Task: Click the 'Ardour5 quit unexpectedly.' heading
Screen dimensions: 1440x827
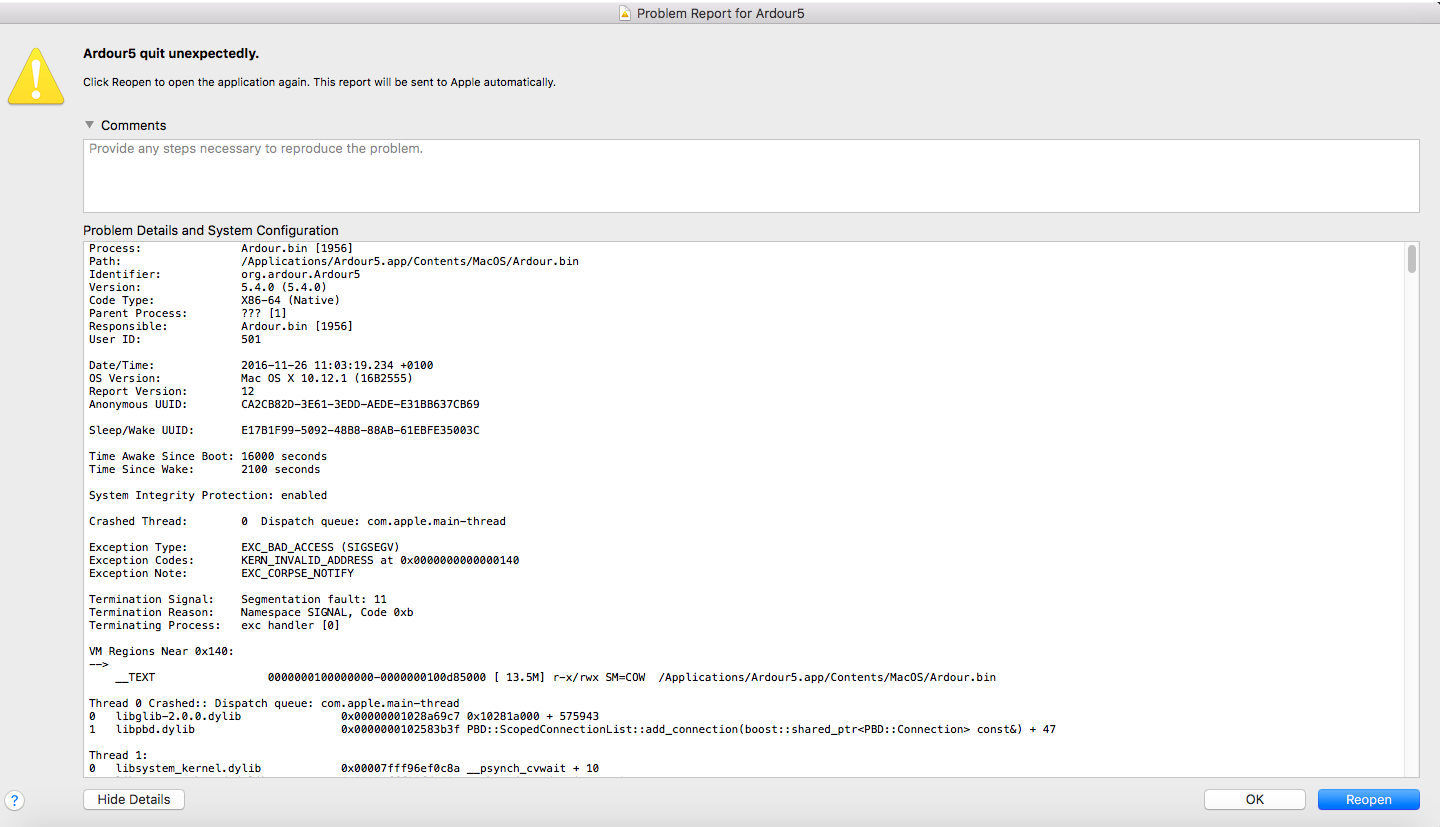Action: click(178, 53)
